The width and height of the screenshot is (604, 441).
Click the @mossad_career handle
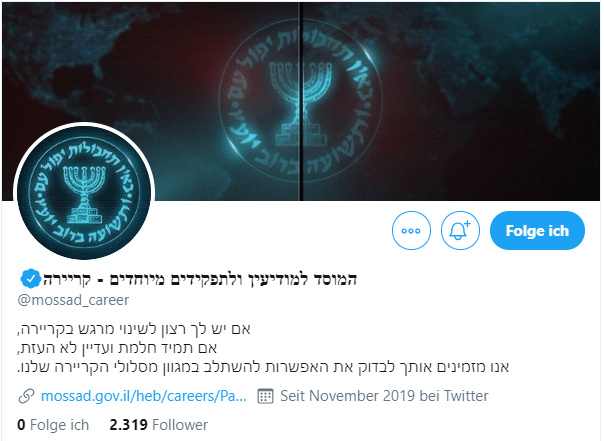coord(73,300)
